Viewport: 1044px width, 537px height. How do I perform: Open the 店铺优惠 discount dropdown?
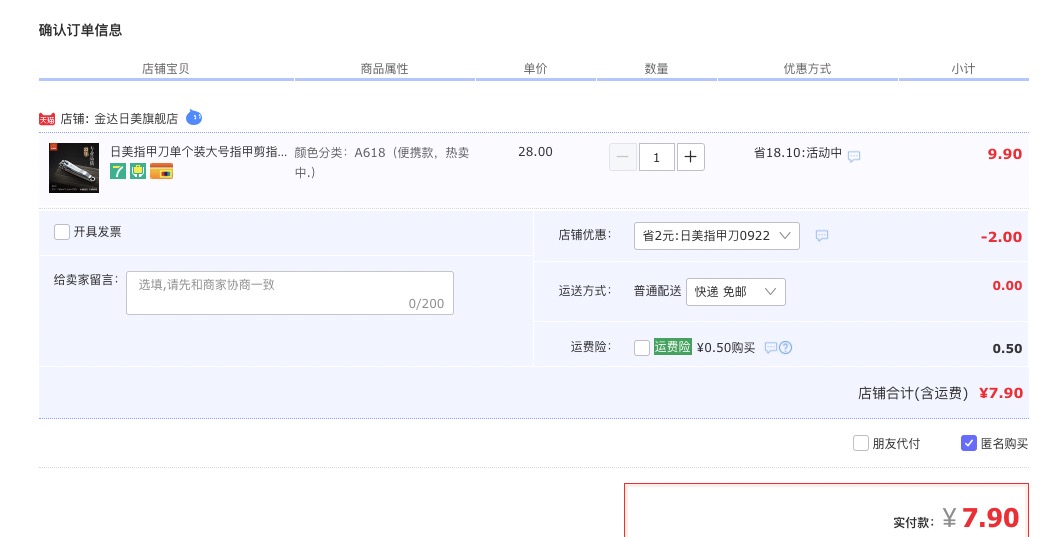pos(716,236)
